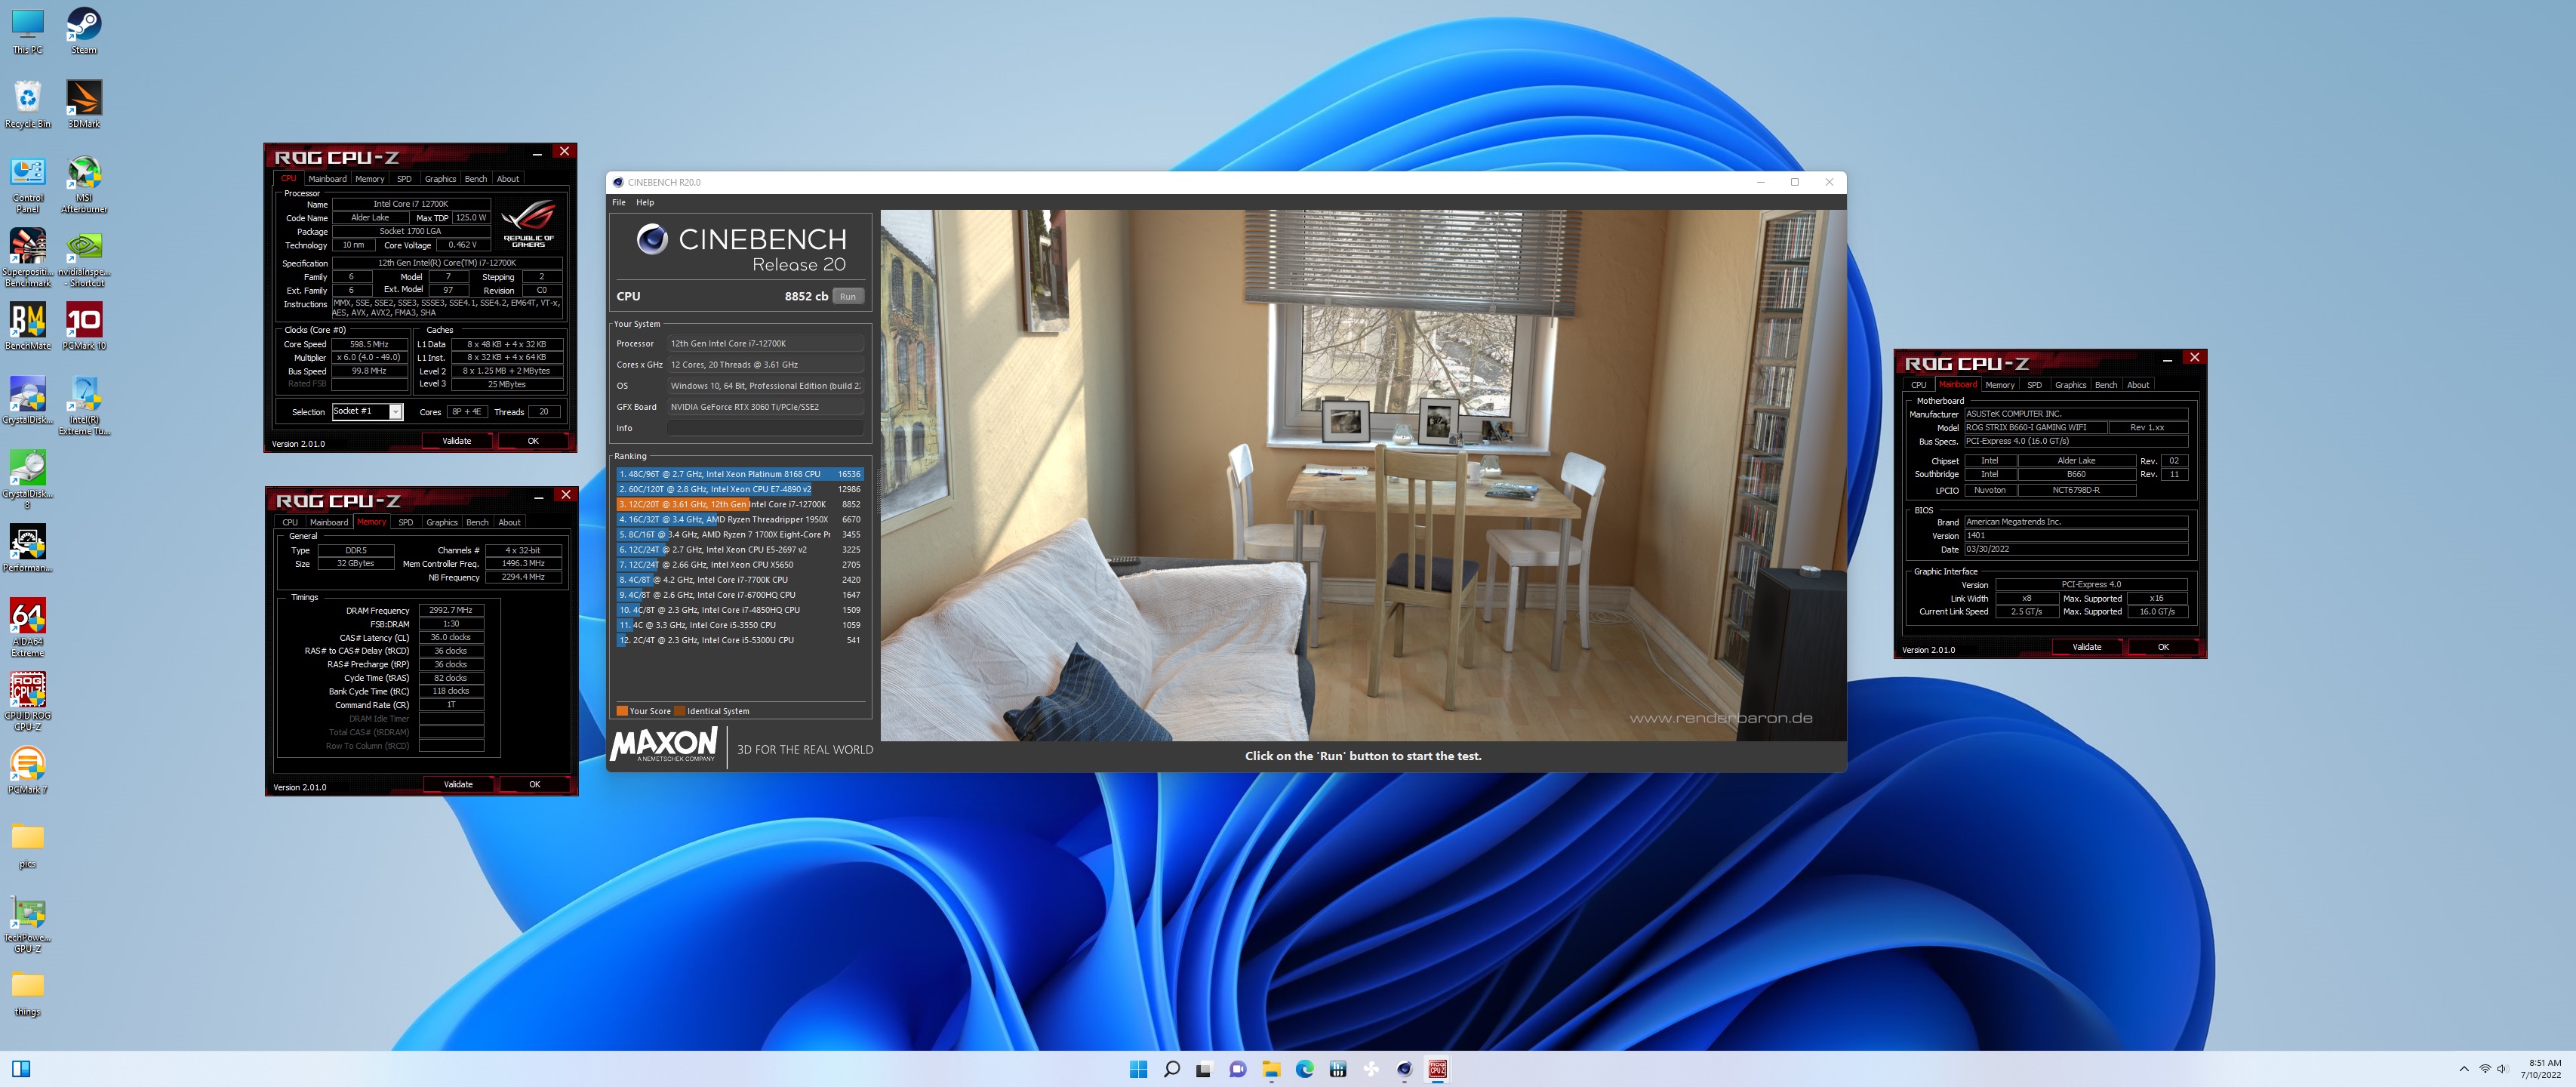
Task: Open the Wi-Fi network tray icon
Action: coord(2485,1069)
